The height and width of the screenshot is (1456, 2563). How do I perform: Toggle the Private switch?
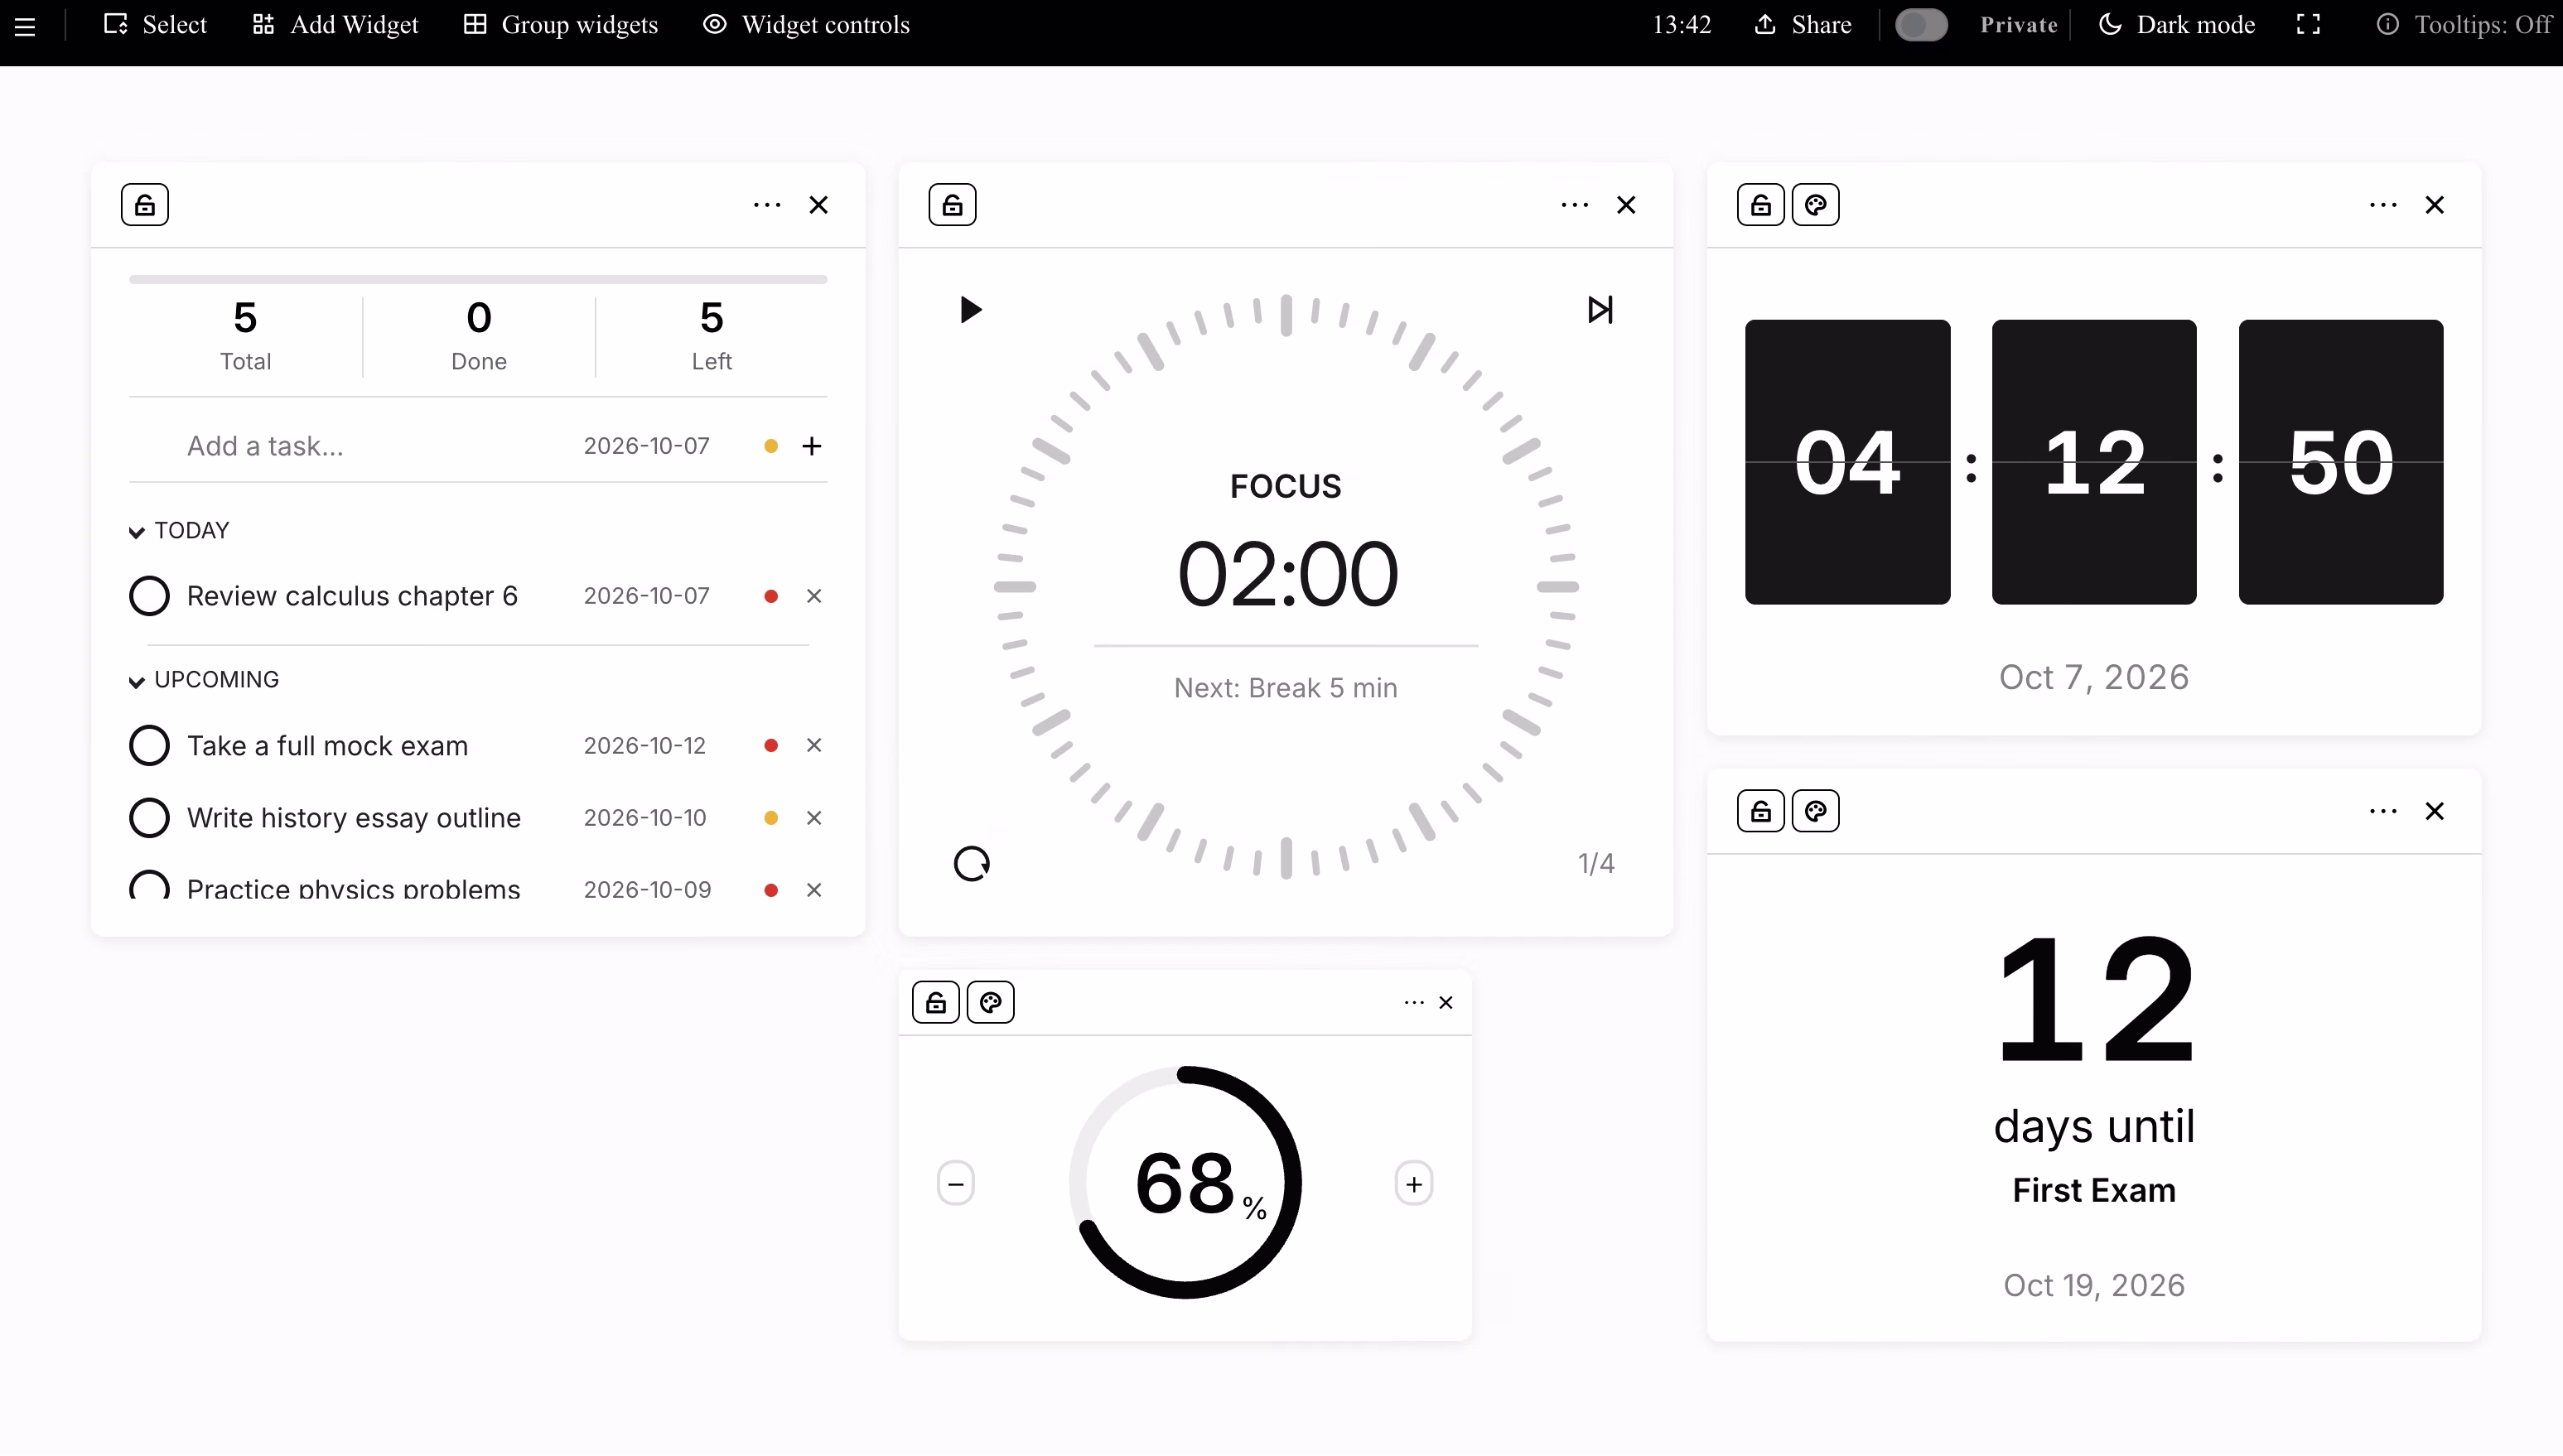[1921, 25]
